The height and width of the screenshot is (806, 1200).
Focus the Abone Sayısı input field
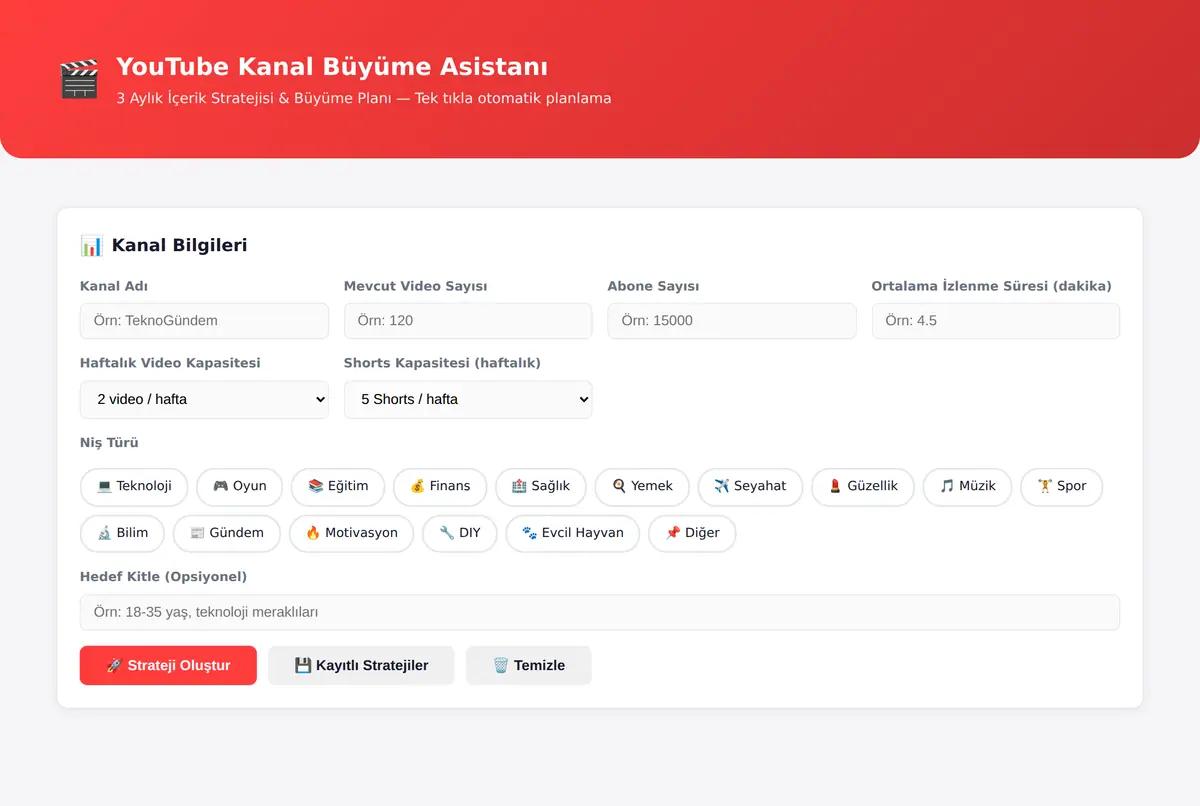tap(732, 321)
